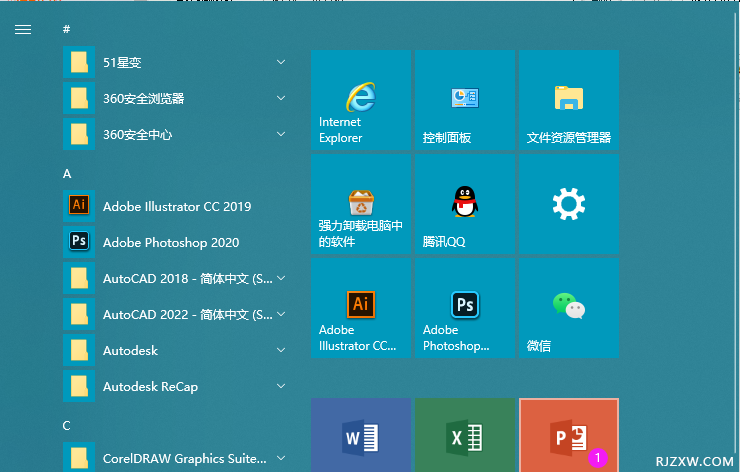Launch the Adobe Photoshop tile
This screenshot has width=740, height=472.
pyautogui.click(x=465, y=308)
